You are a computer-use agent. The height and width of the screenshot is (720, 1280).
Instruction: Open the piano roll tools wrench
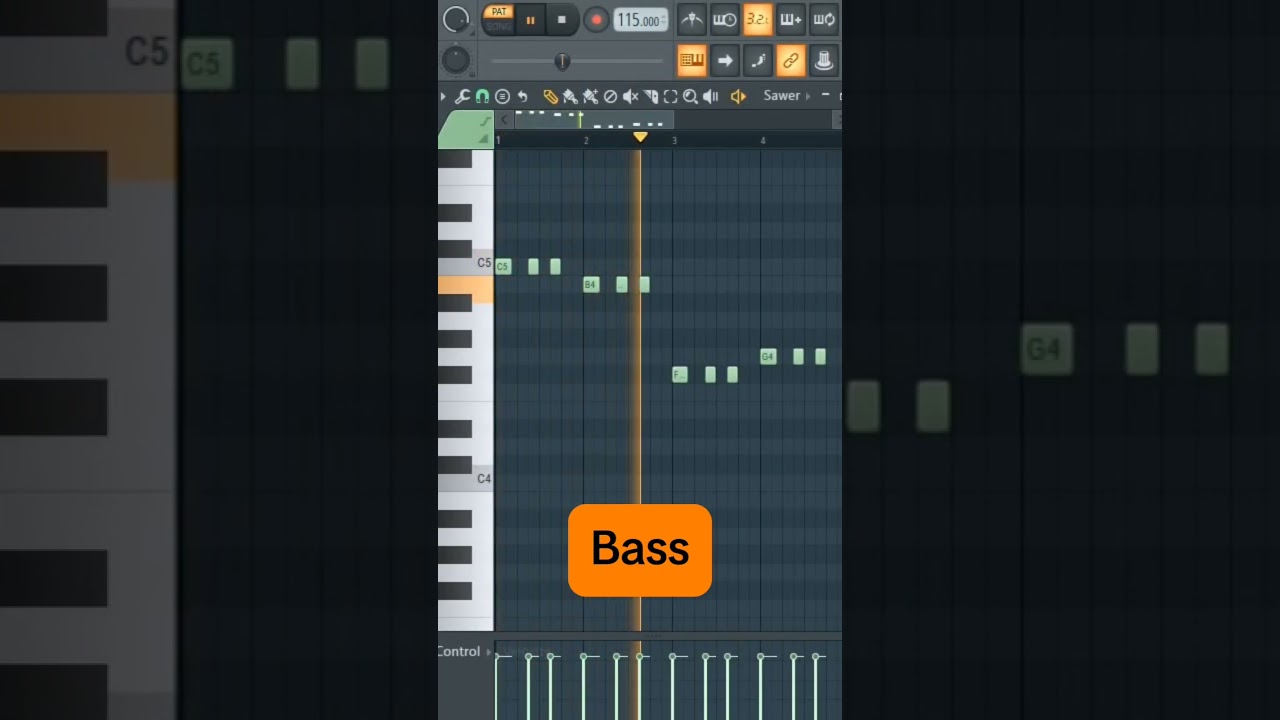click(462, 97)
